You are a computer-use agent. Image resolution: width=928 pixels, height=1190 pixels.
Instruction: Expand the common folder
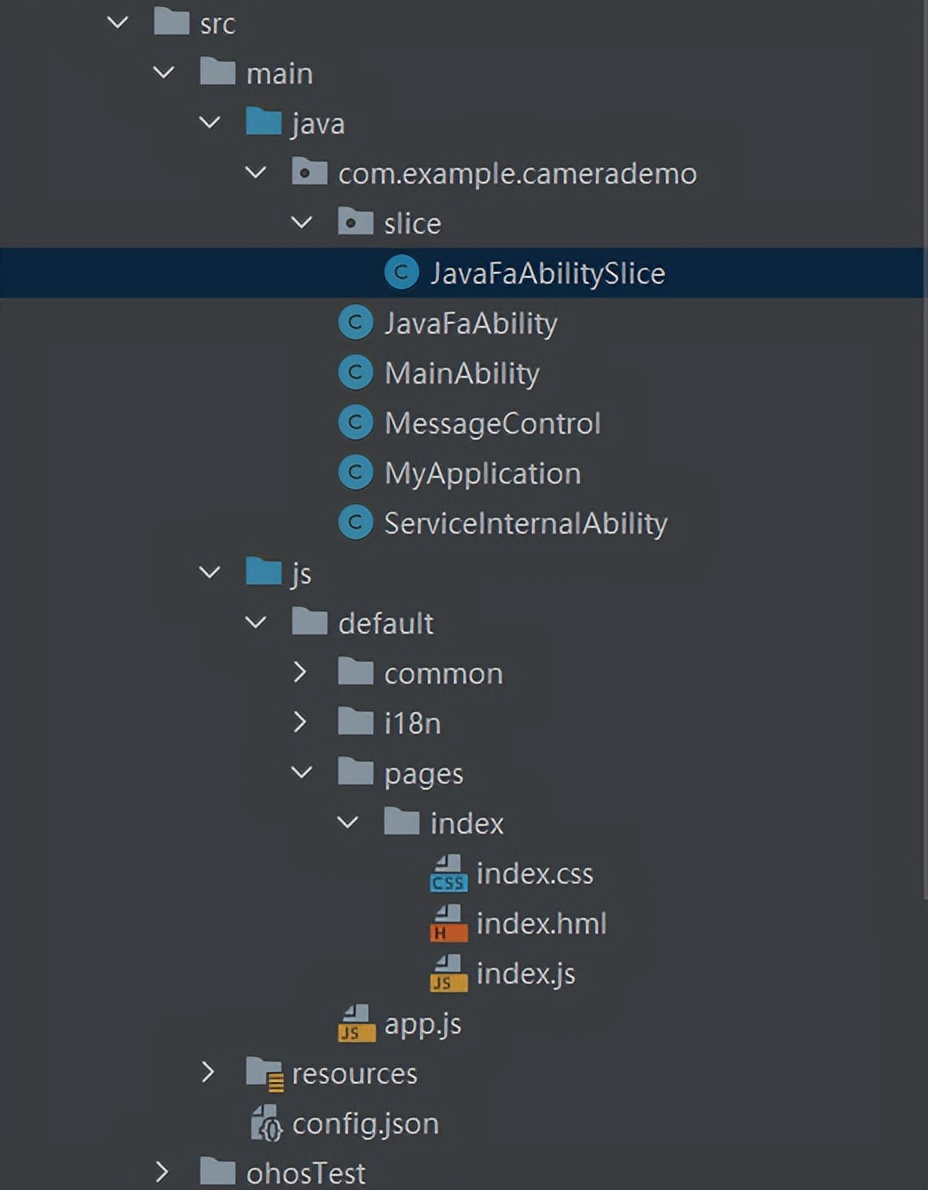(301, 672)
